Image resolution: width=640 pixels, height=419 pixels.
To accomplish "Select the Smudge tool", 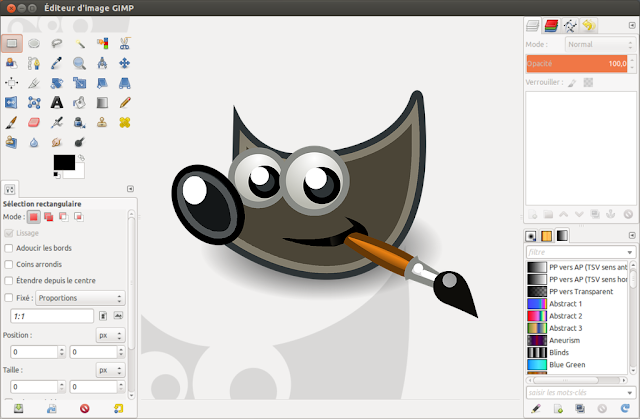I will point(57,142).
